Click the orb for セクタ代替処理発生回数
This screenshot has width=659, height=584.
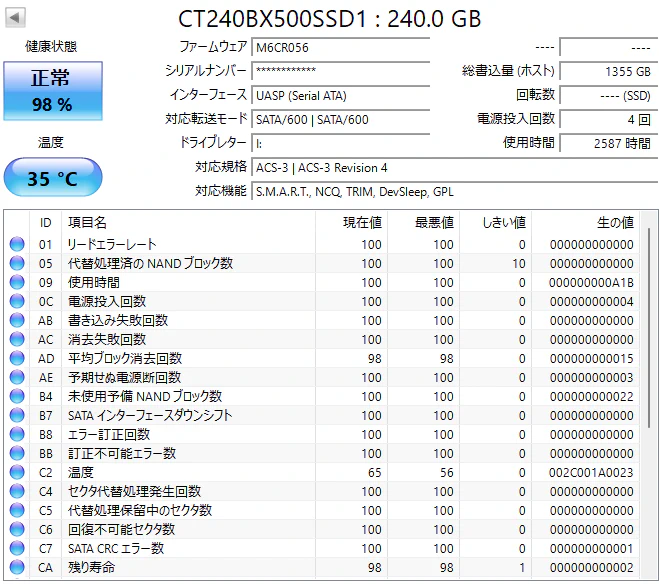[17, 491]
